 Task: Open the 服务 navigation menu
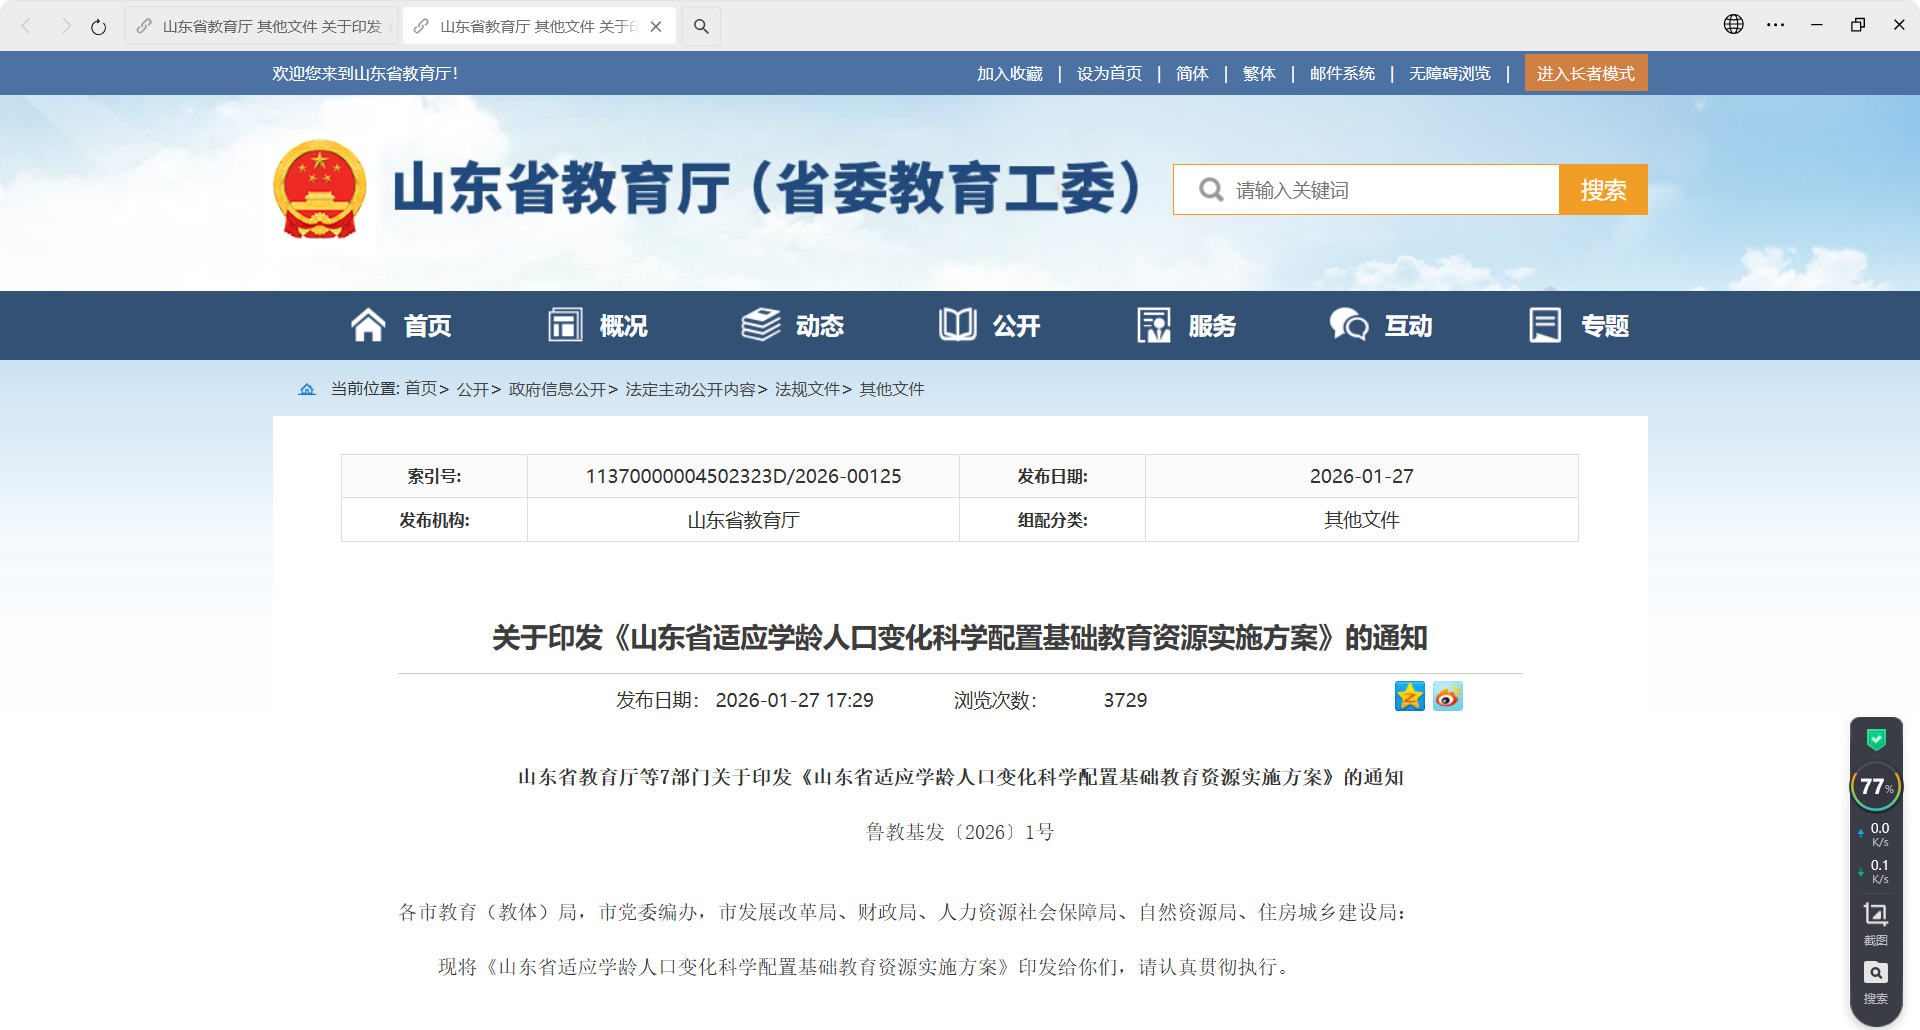coord(1187,326)
